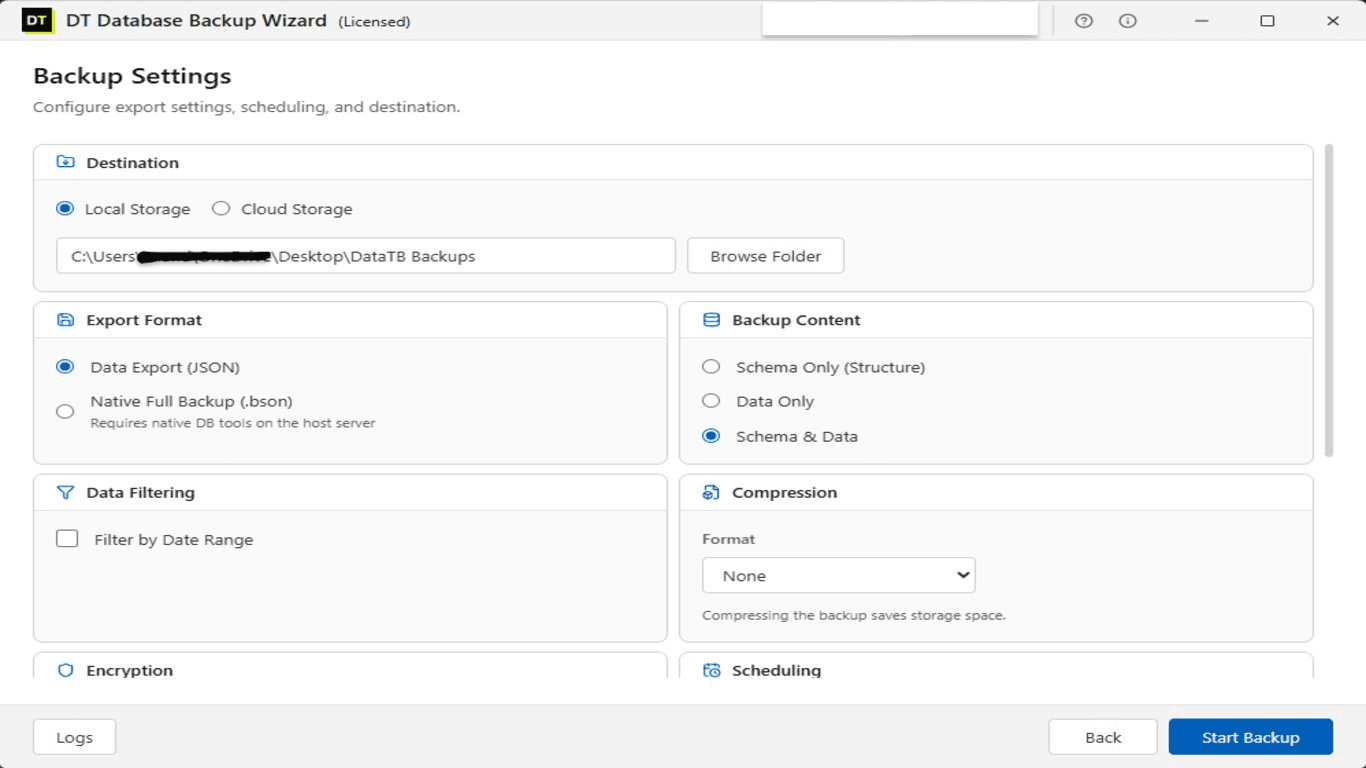This screenshot has height=768, width=1366.
Task: Open help via question mark icon
Action: click(x=1084, y=21)
